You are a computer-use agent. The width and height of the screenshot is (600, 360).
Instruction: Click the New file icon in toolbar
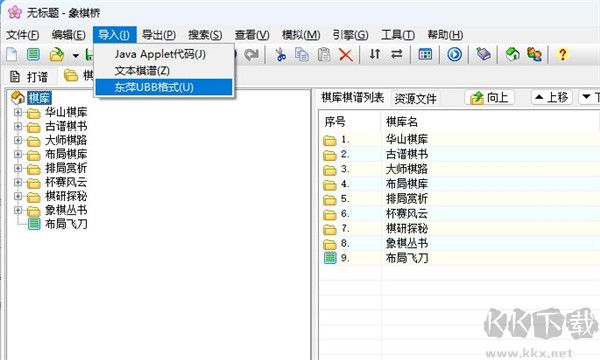click(12, 54)
